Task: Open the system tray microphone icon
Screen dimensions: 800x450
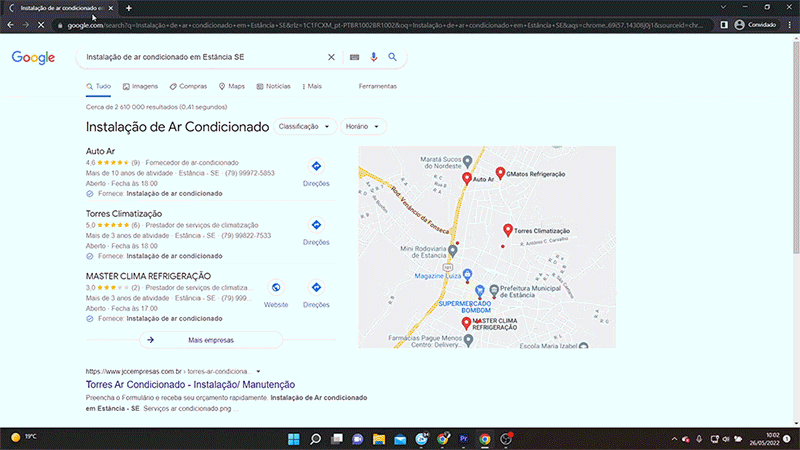Action: tap(699, 439)
